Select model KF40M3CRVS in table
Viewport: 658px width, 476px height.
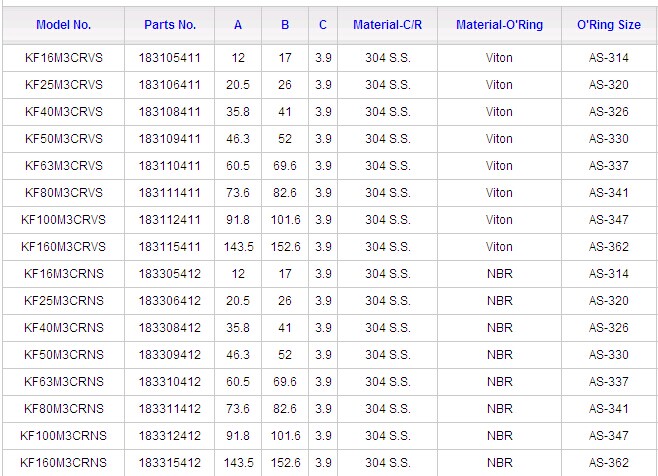click(63, 112)
